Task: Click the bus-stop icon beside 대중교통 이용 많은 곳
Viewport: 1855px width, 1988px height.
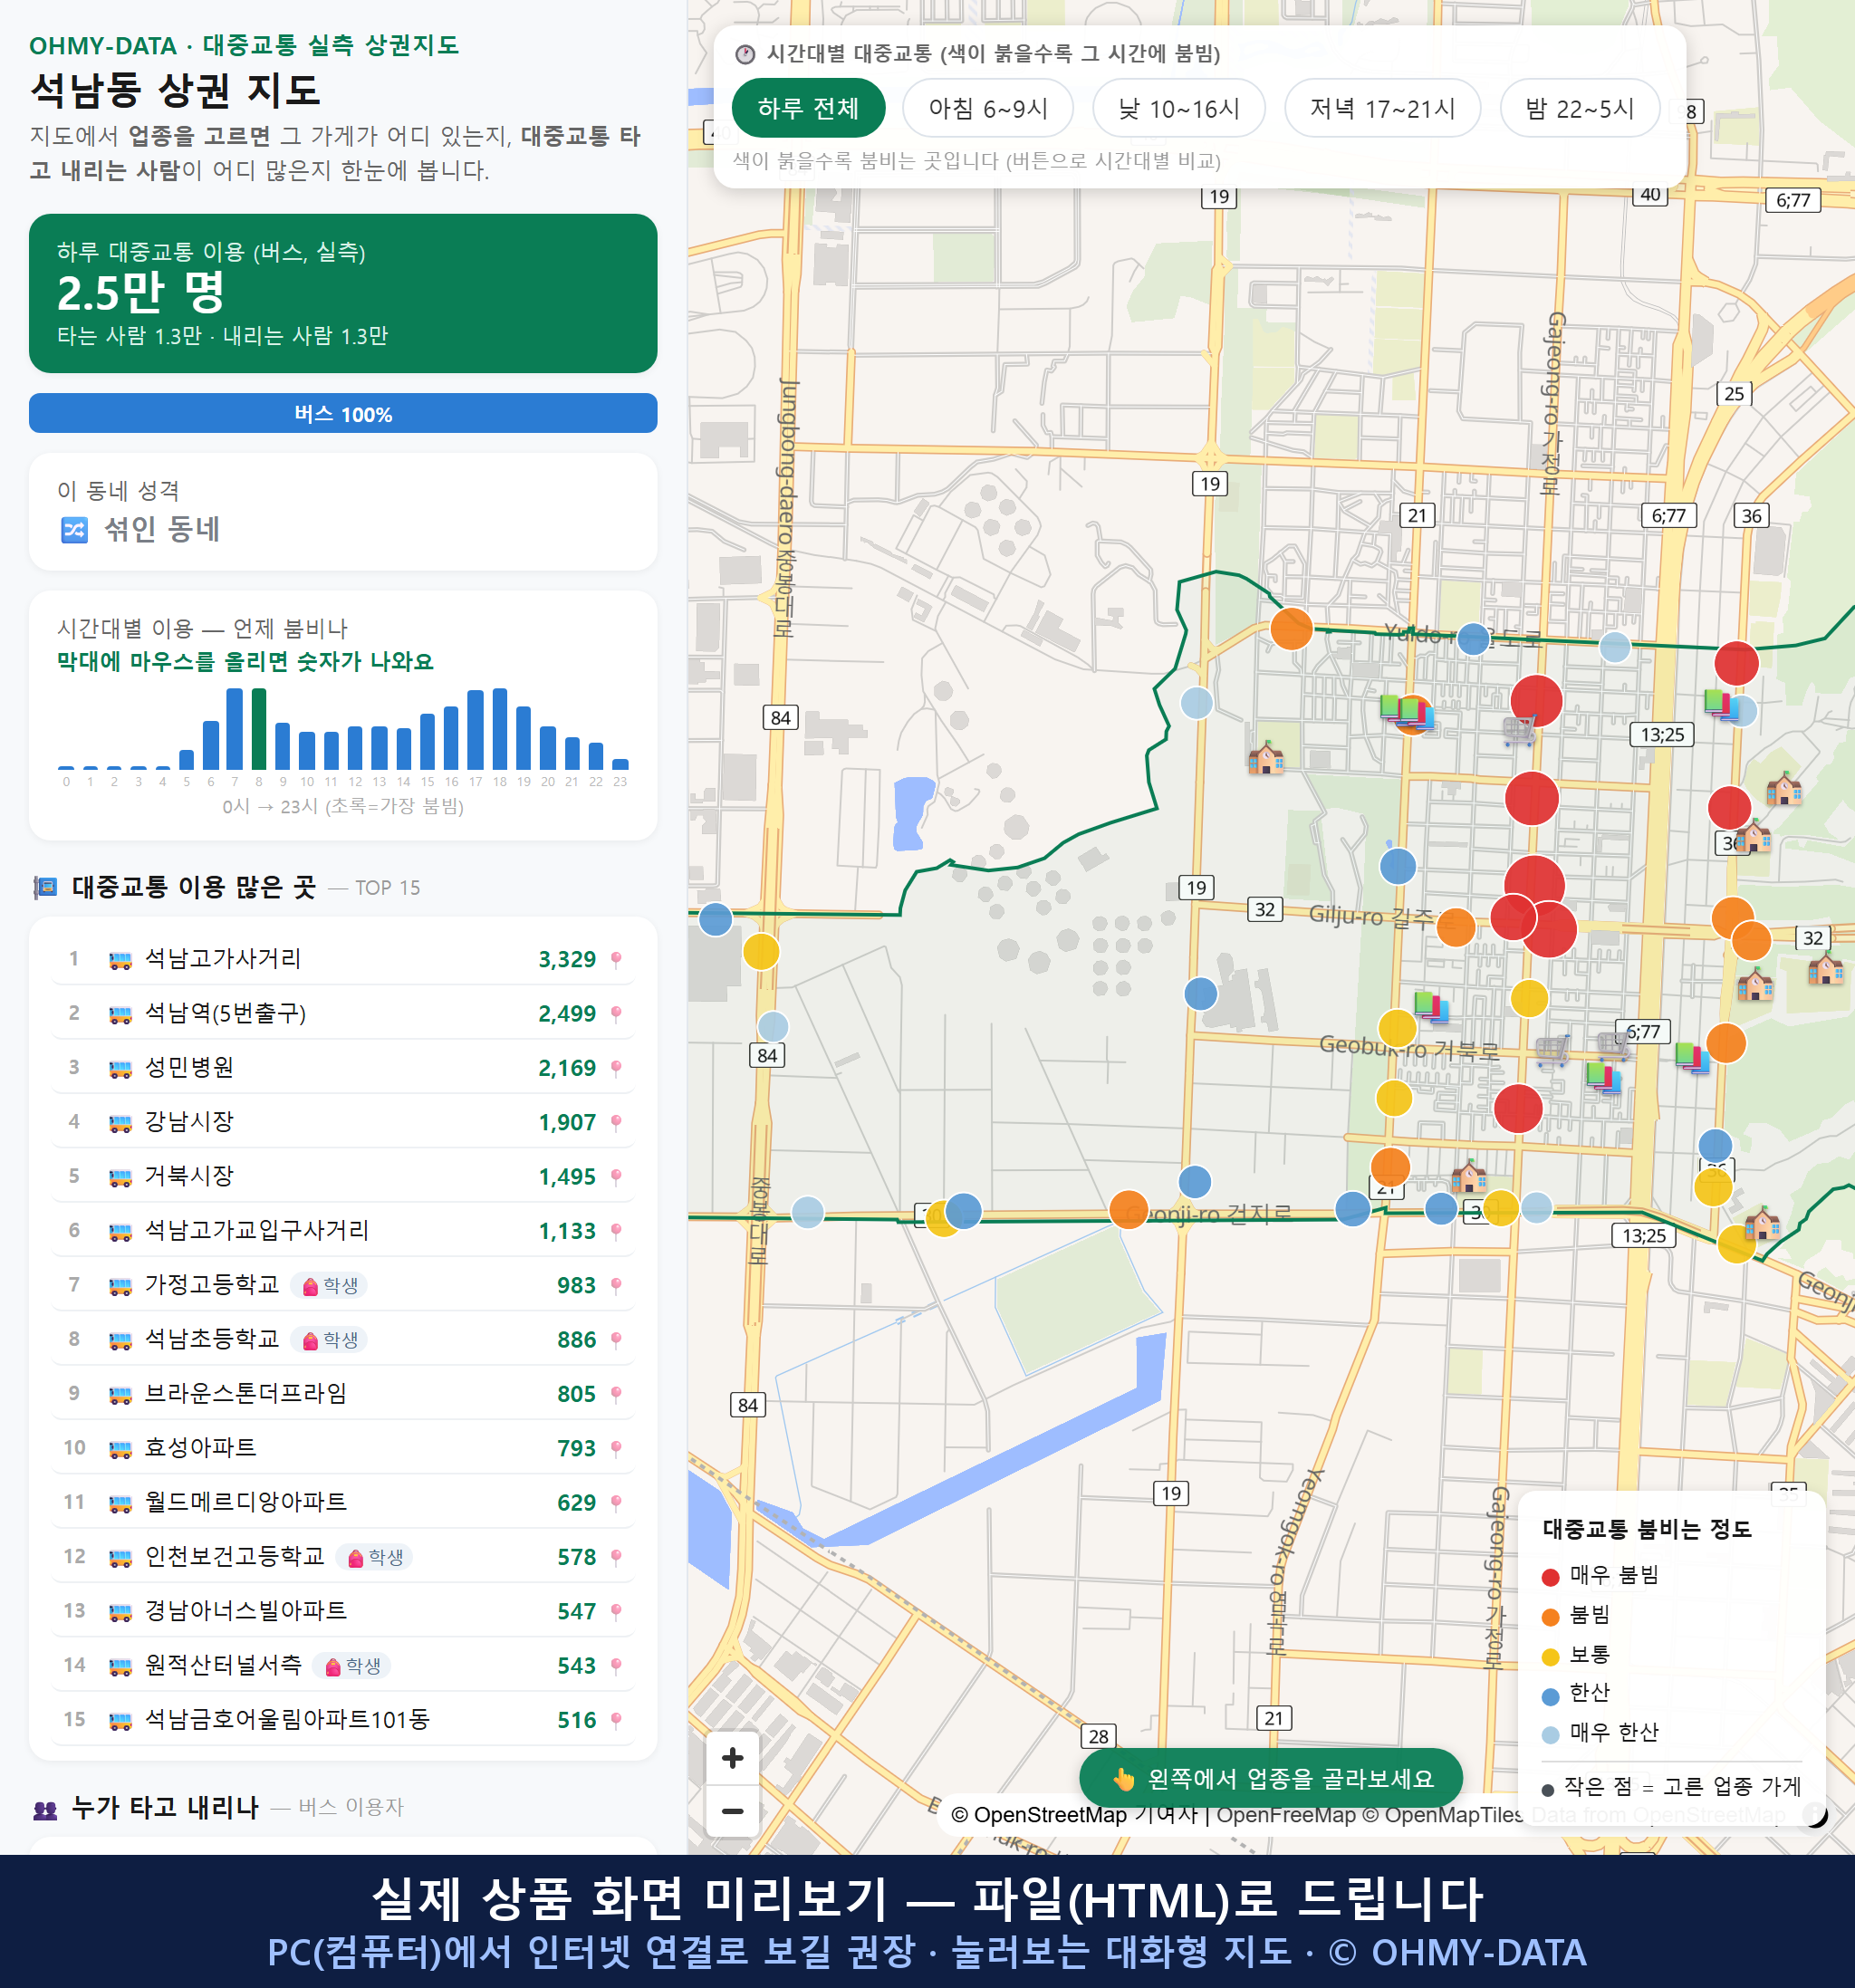Action: [45, 887]
